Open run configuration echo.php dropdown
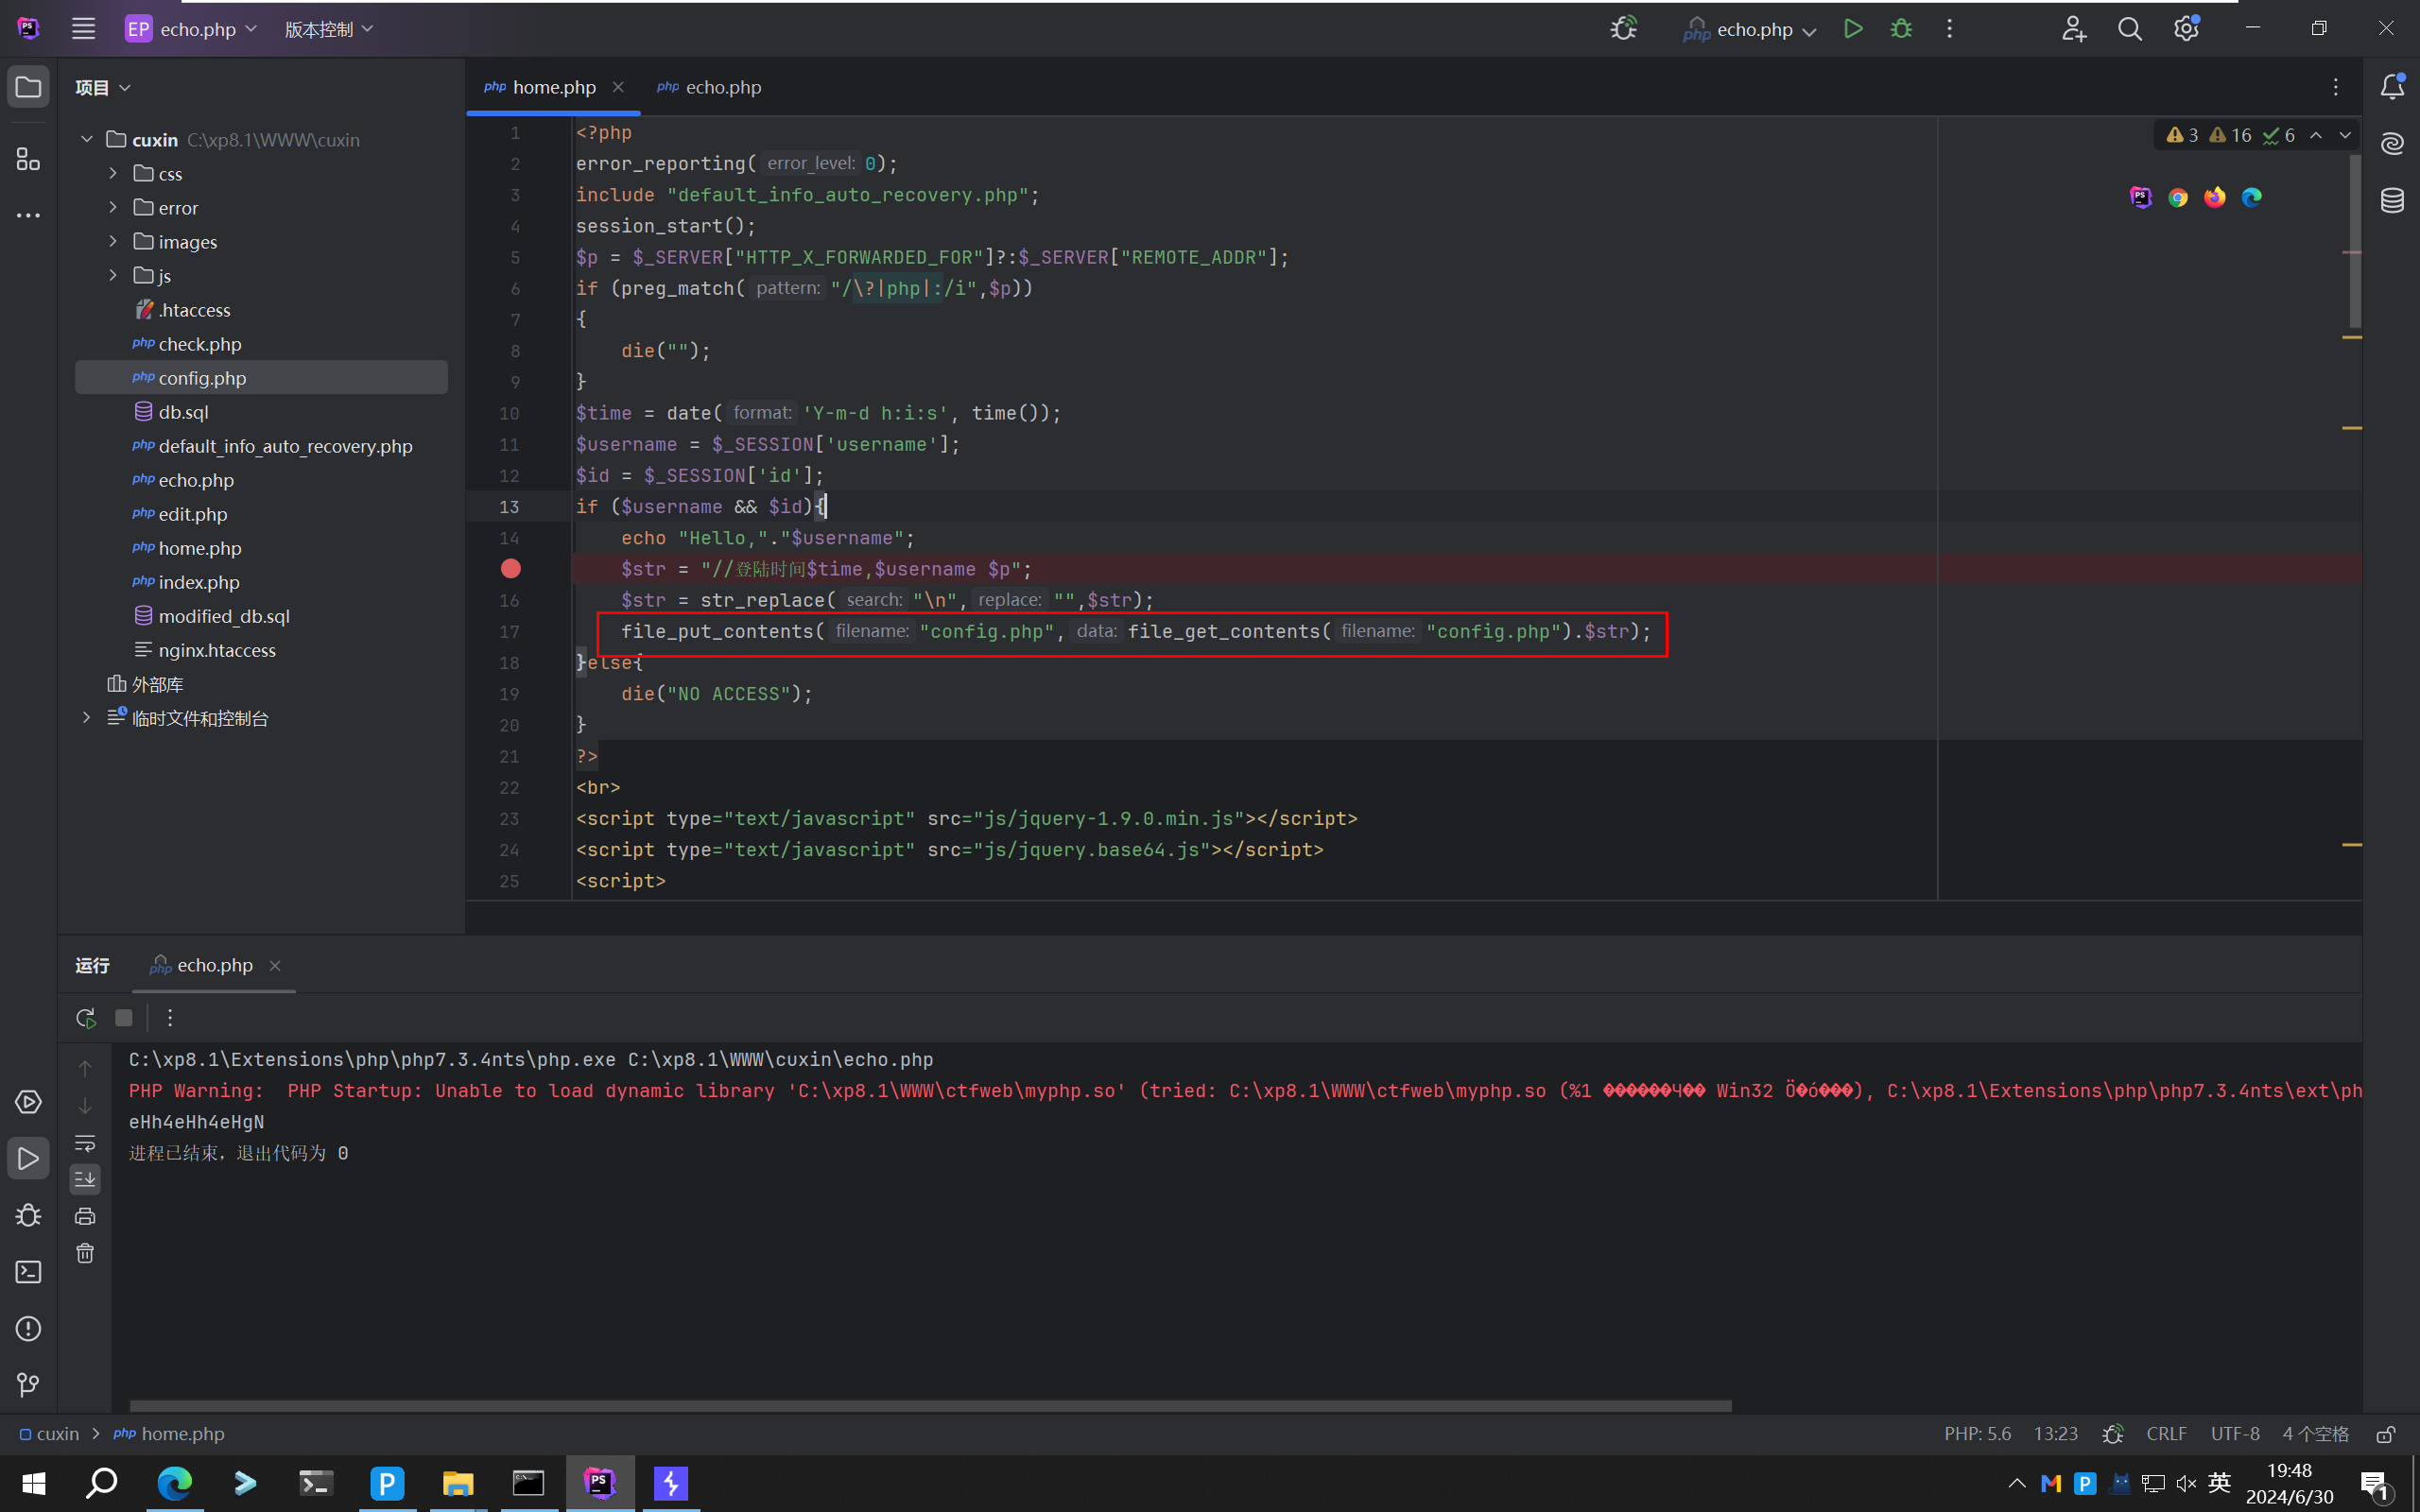2420x1512 pixels. point(1751,29)
